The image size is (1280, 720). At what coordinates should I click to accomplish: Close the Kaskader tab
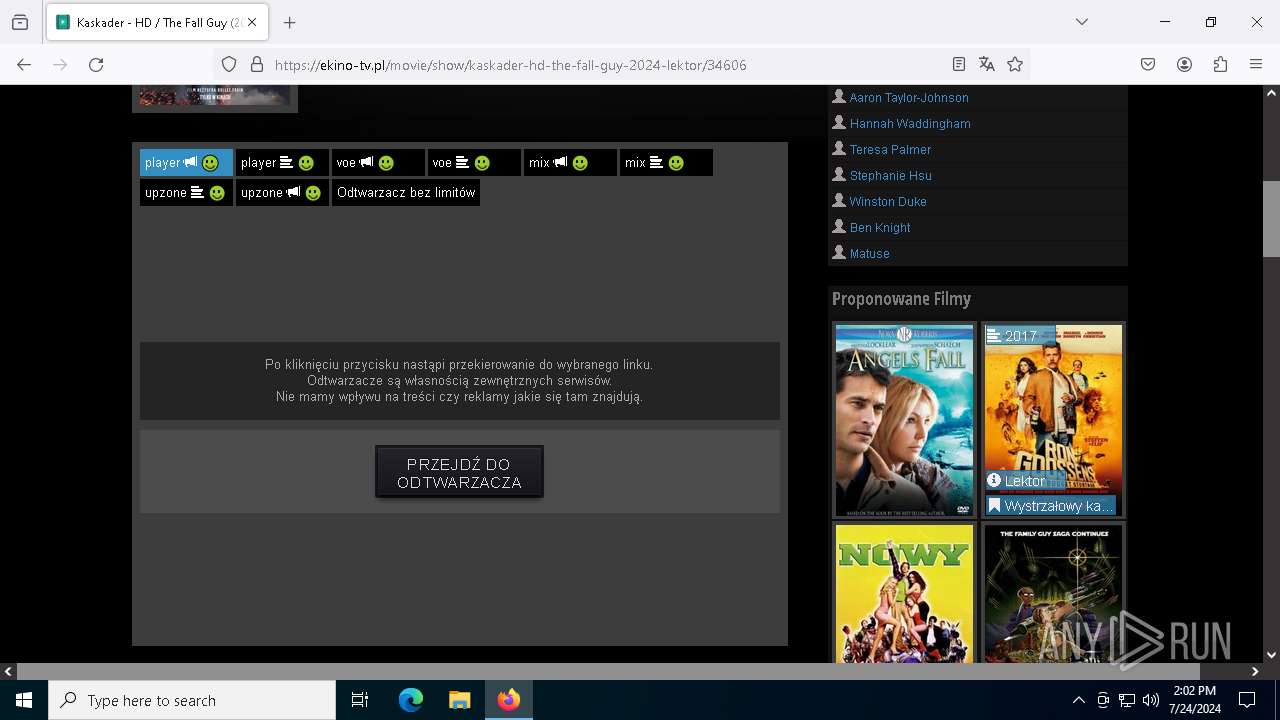coord(253,22)
